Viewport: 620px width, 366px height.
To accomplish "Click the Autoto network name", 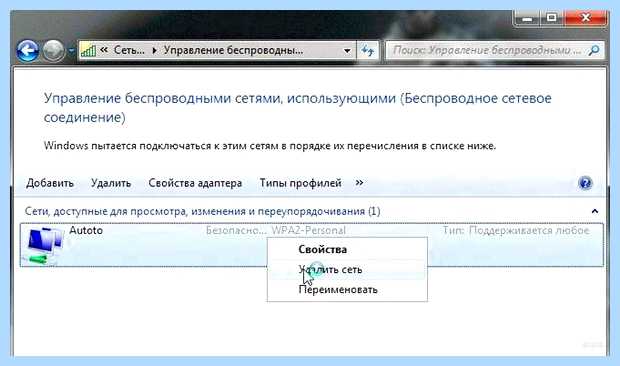I will coord(86,230).
